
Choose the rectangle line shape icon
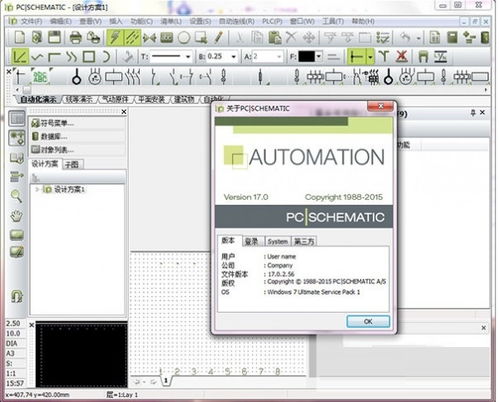click(x=89, y=57)
